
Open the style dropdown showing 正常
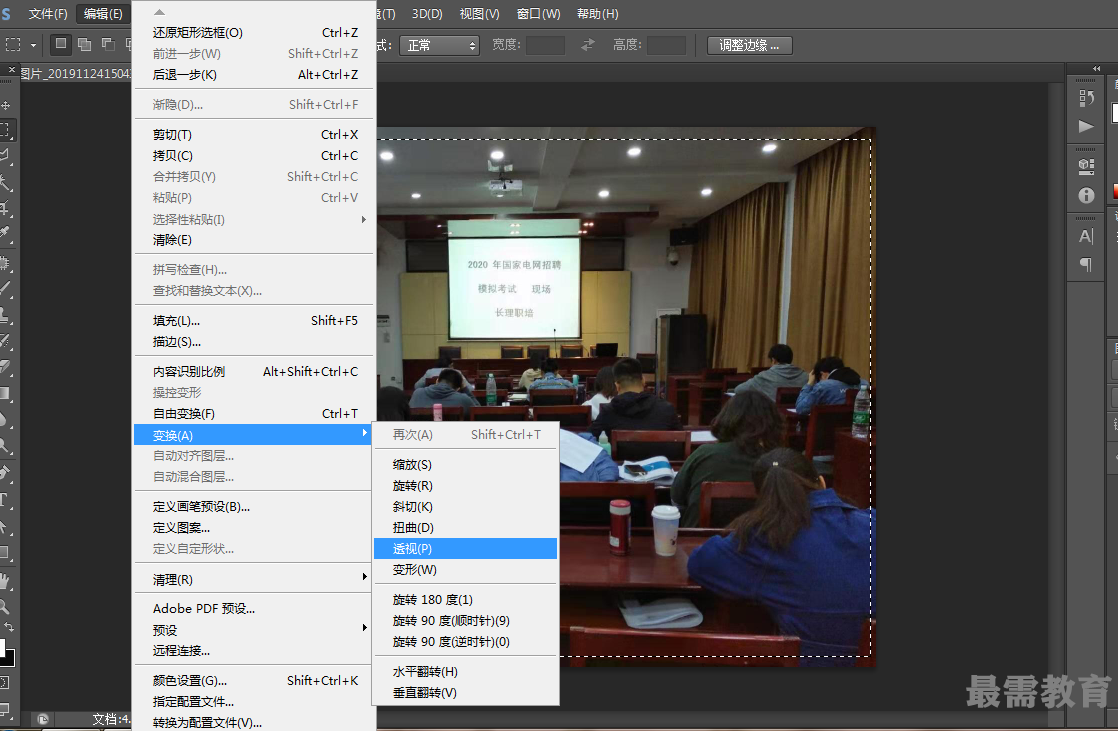coord(439,46)
